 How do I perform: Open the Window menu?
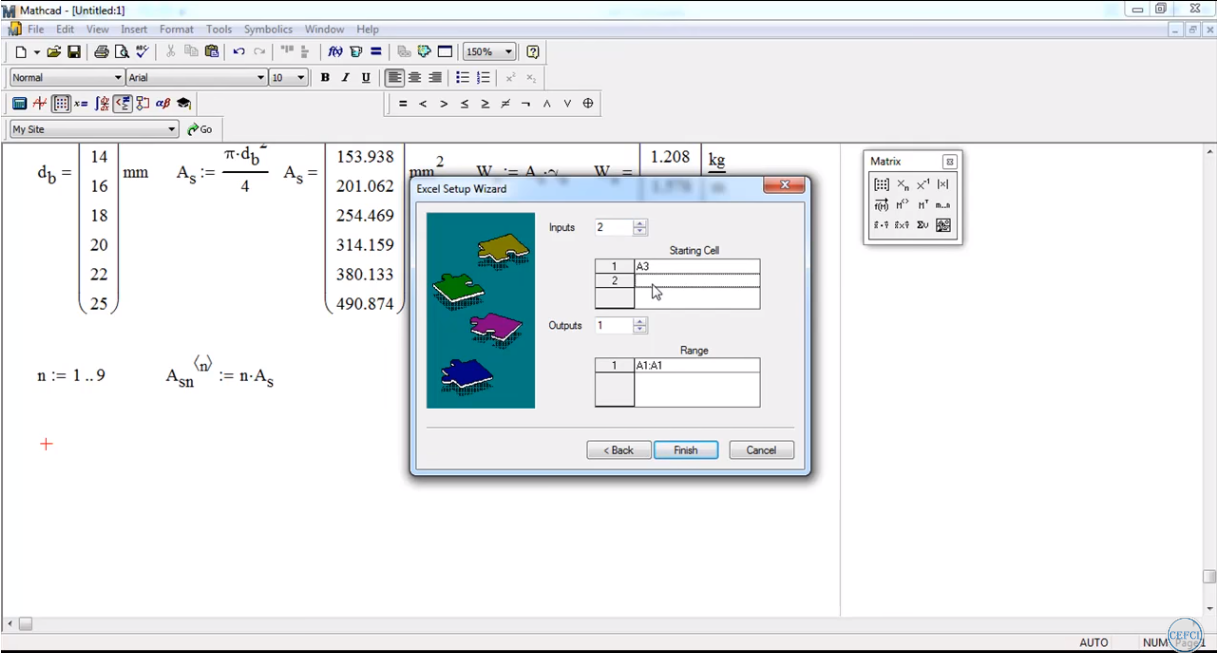[x=325, y=29]
